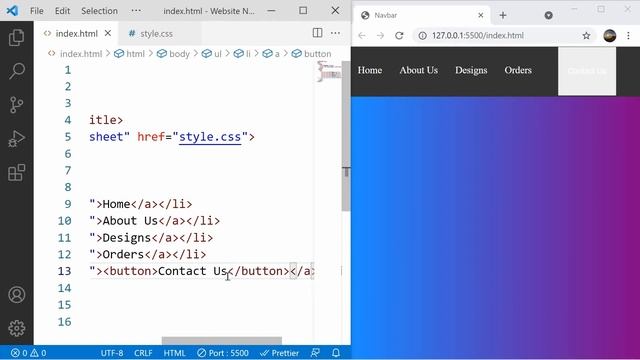This screenshot has width=640, height=360.
Task: Change CRLF end of line sequence
Action: point(143,353)
